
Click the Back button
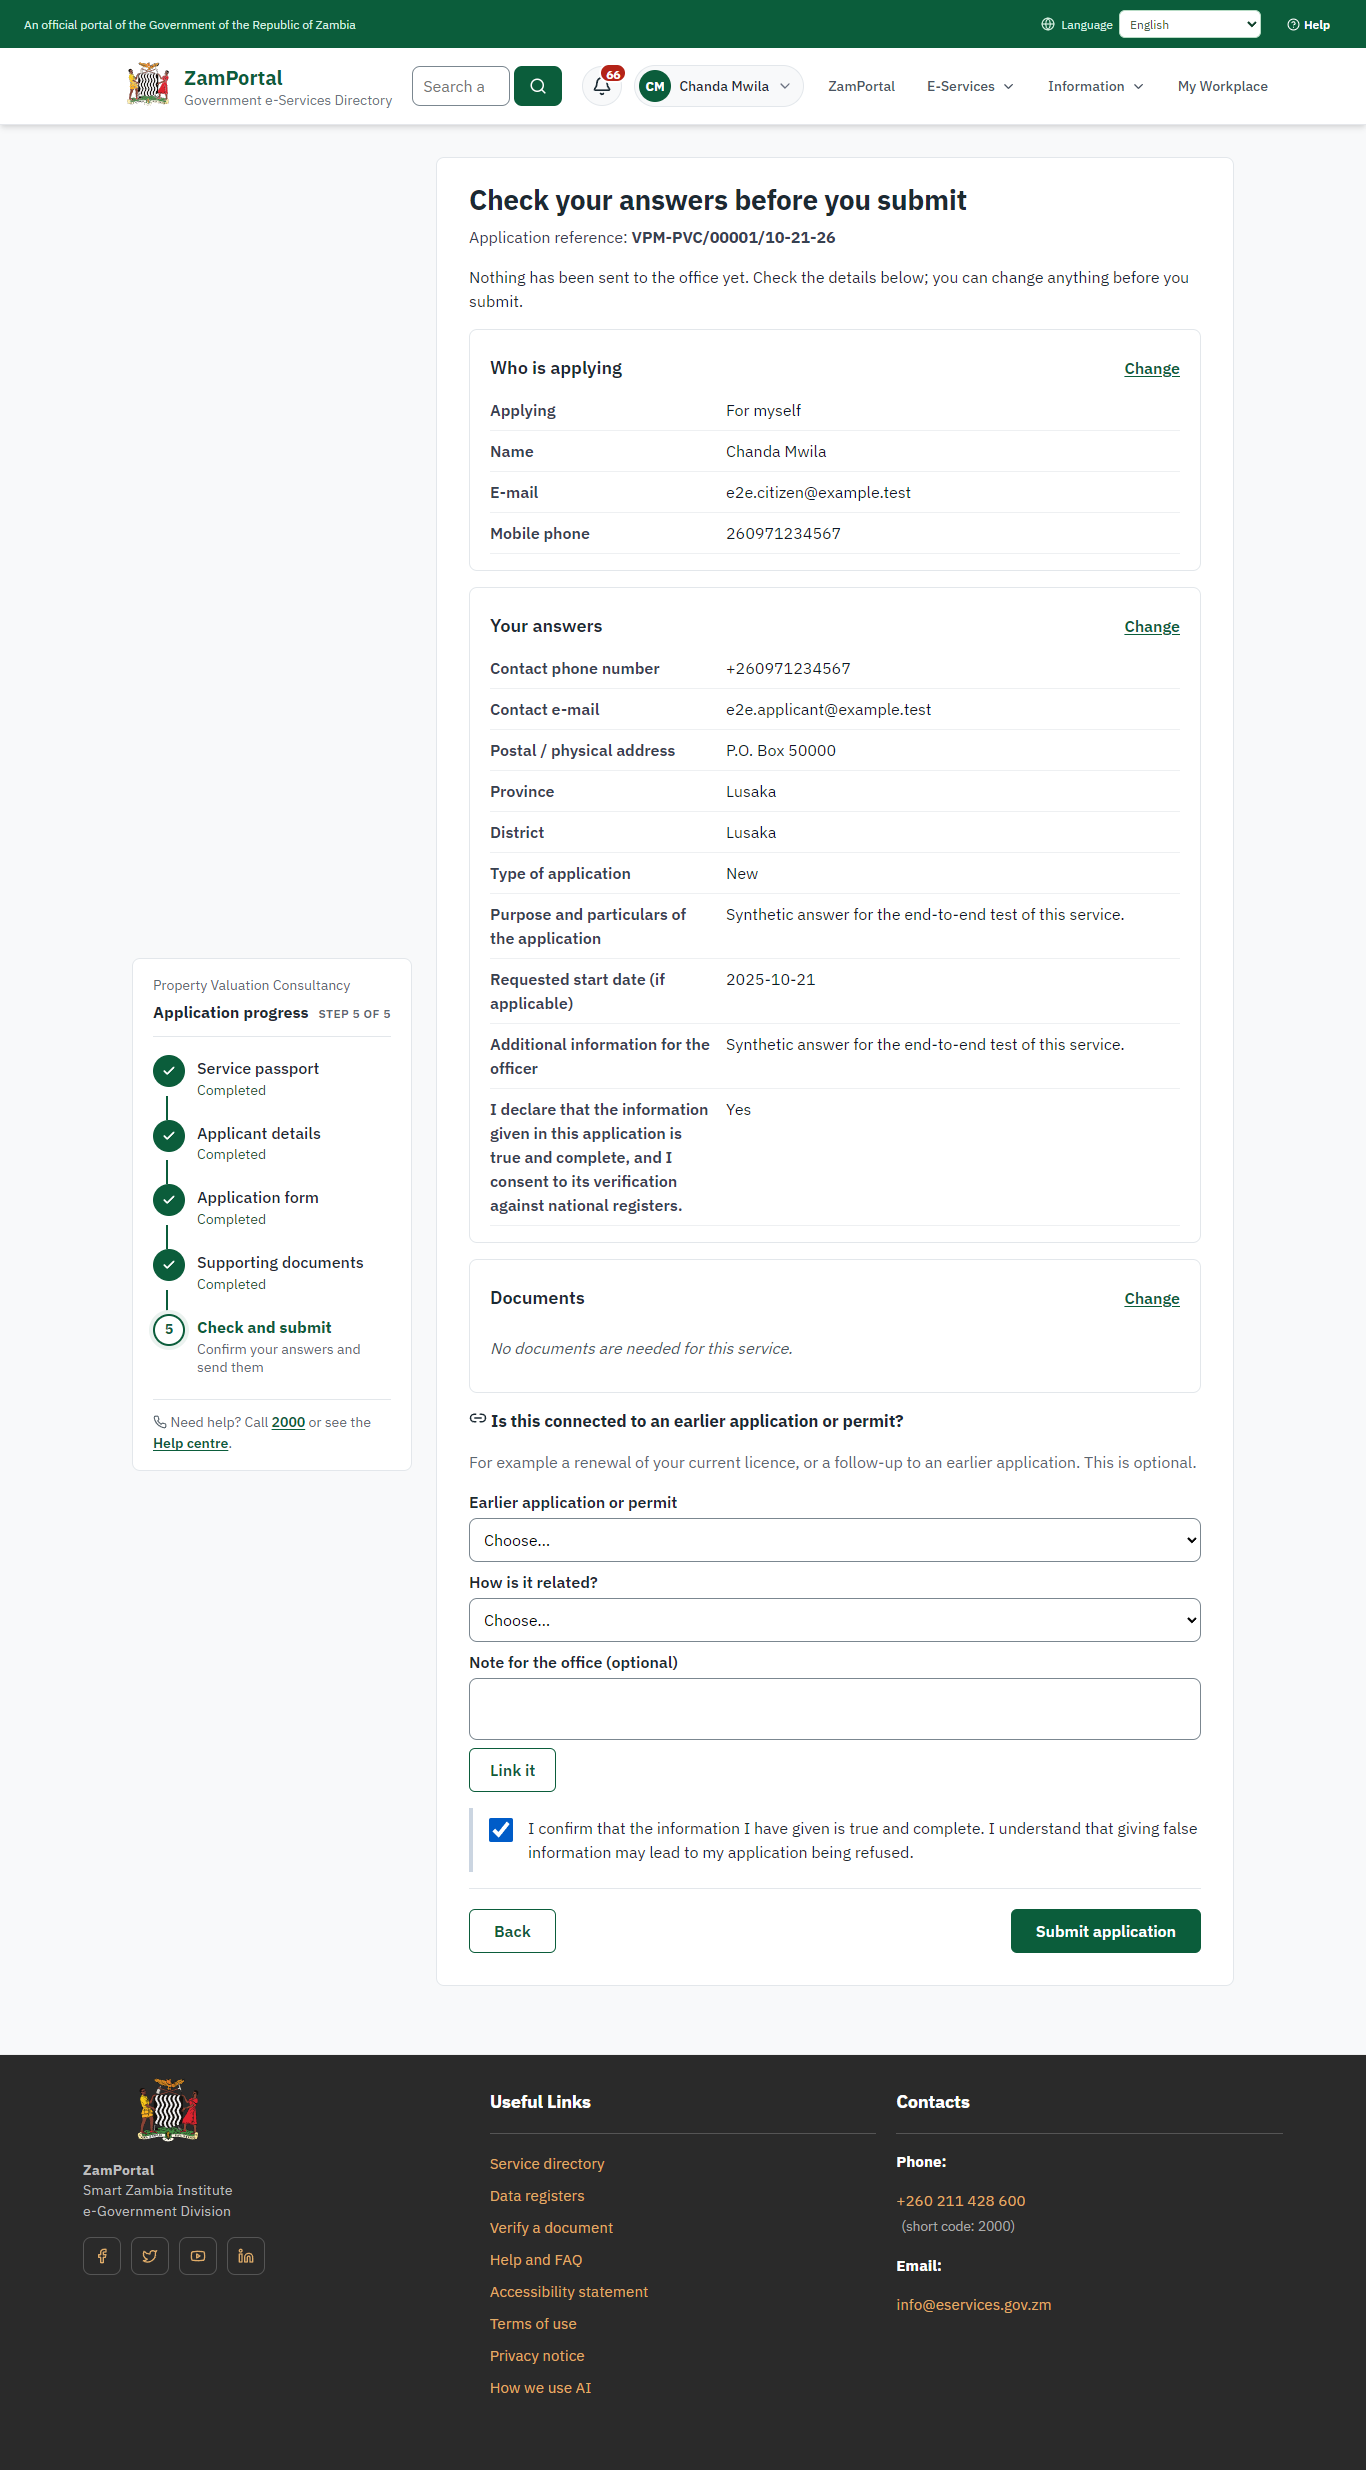coord(512,1931)
